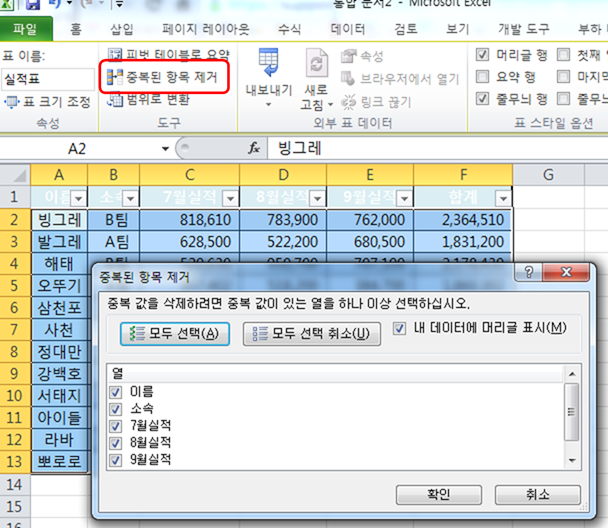This screenshot has height=528, width=608.
Task: Uncheck the 이름 column checkbox
Action: click(x=116, y=392)
